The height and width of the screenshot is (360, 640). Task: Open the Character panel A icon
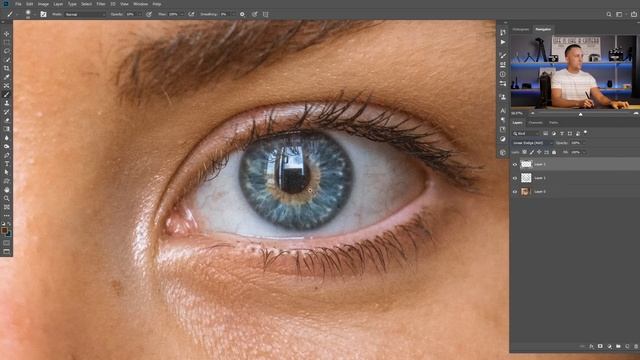pos(503,111)
